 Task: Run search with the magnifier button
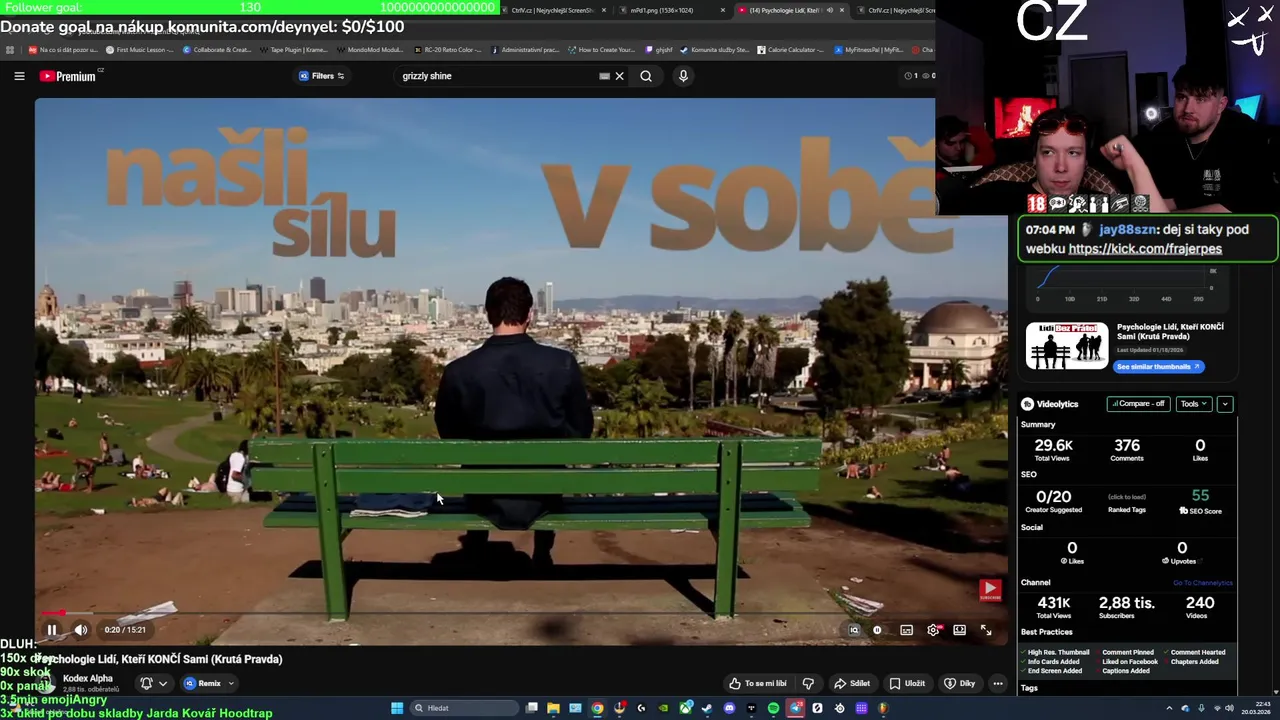click(646, 76)
